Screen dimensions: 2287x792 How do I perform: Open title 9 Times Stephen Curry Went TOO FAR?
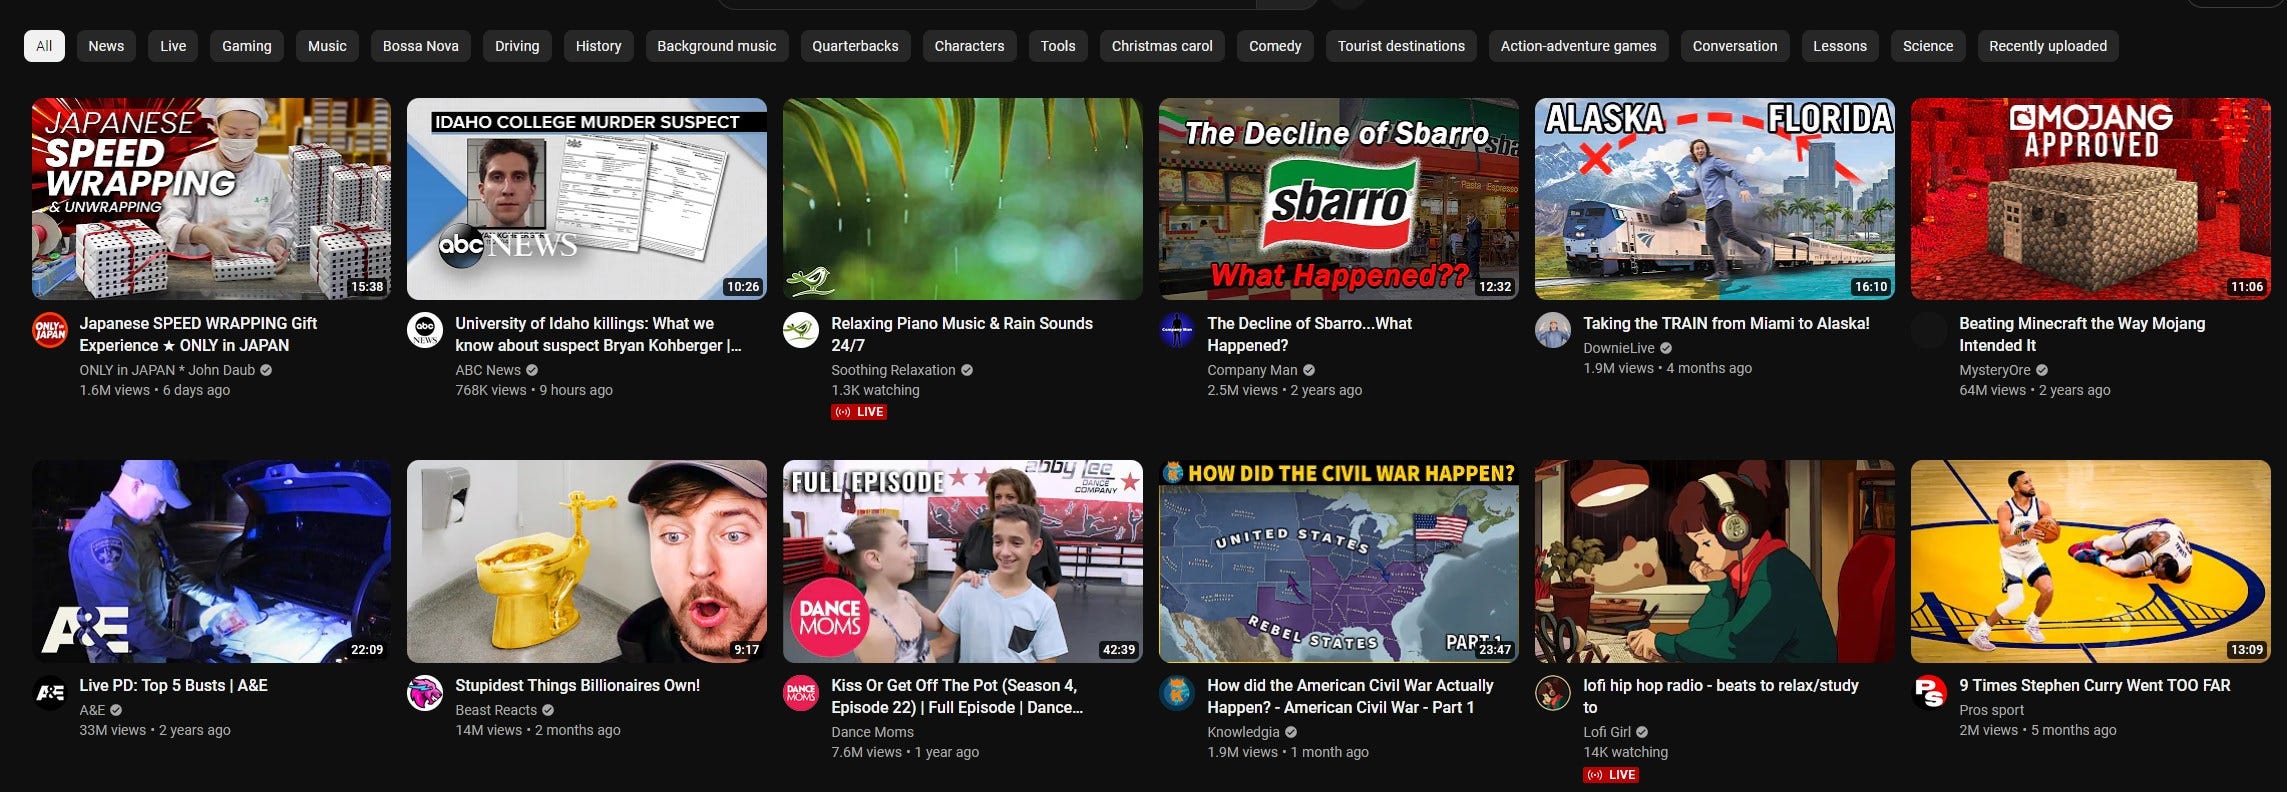[x=2095, y=685]
